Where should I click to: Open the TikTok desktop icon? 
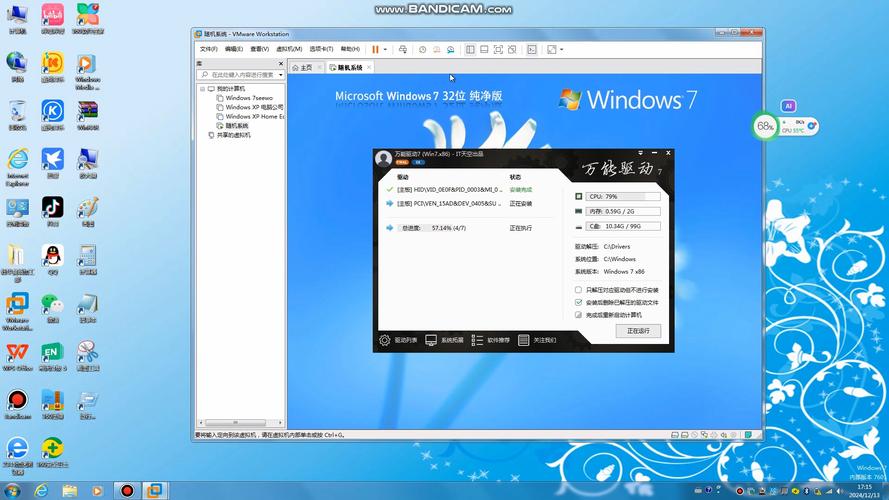click(53, 211)
